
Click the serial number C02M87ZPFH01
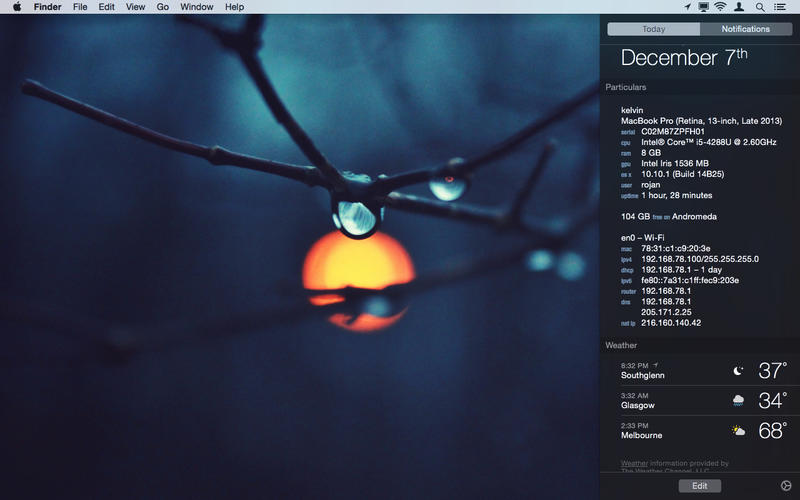click(672, 132)
